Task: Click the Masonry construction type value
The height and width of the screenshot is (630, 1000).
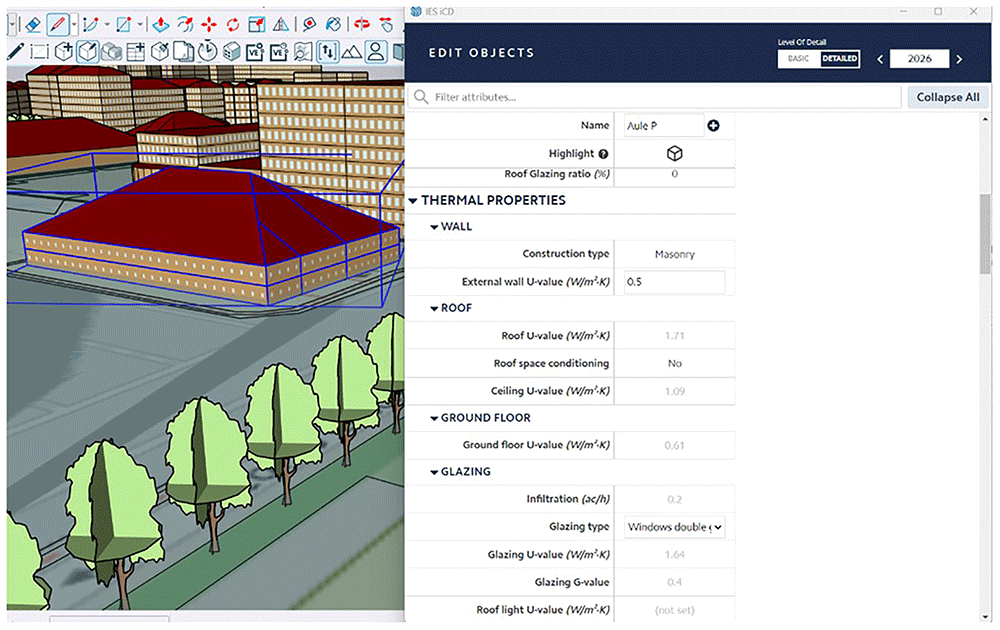Action: [675, 254]
